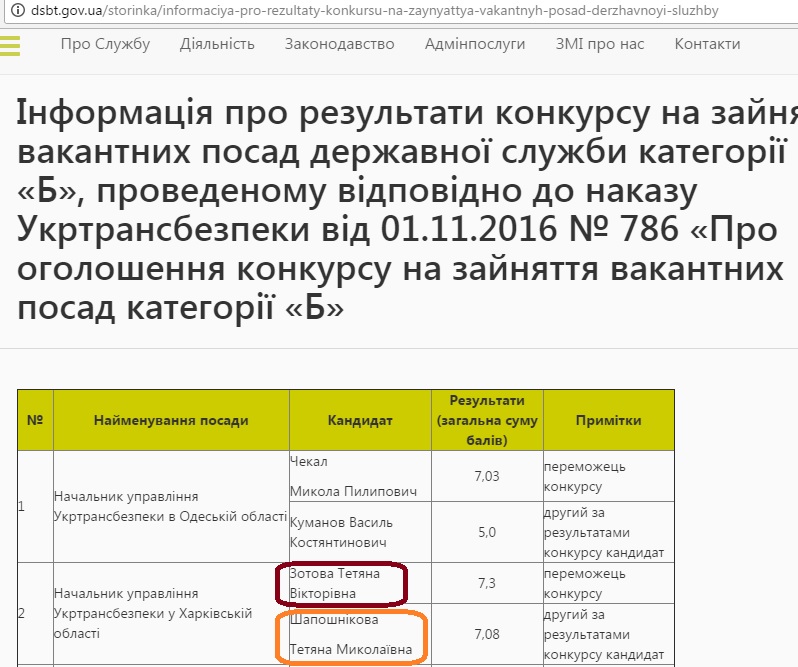Click candidate Чекал Микола Пилипович
Viewport: 798px width, 667px height.
pyautogui.click(x=360, y=476)
